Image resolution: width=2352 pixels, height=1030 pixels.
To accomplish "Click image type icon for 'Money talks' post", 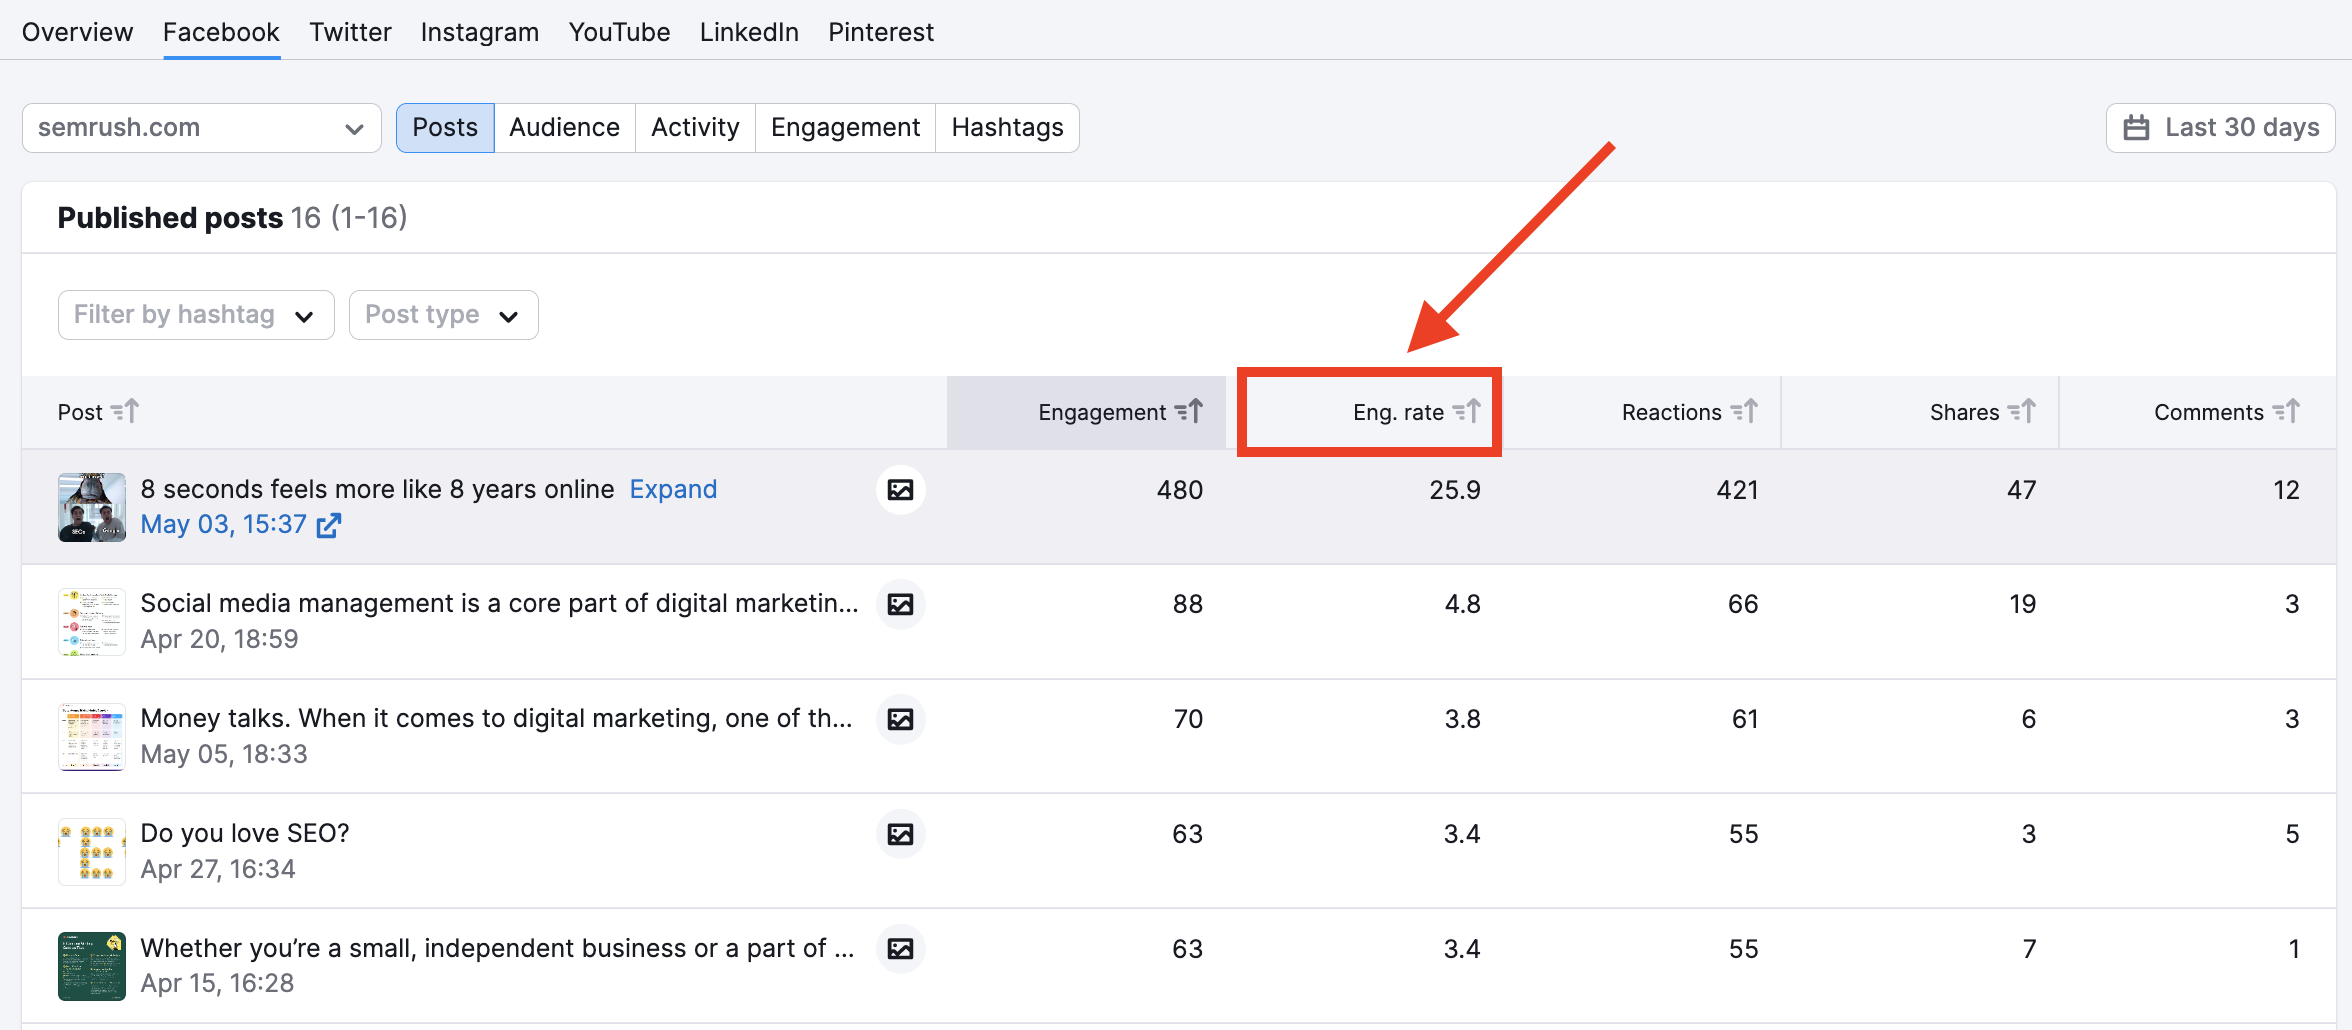I will 901,719.
